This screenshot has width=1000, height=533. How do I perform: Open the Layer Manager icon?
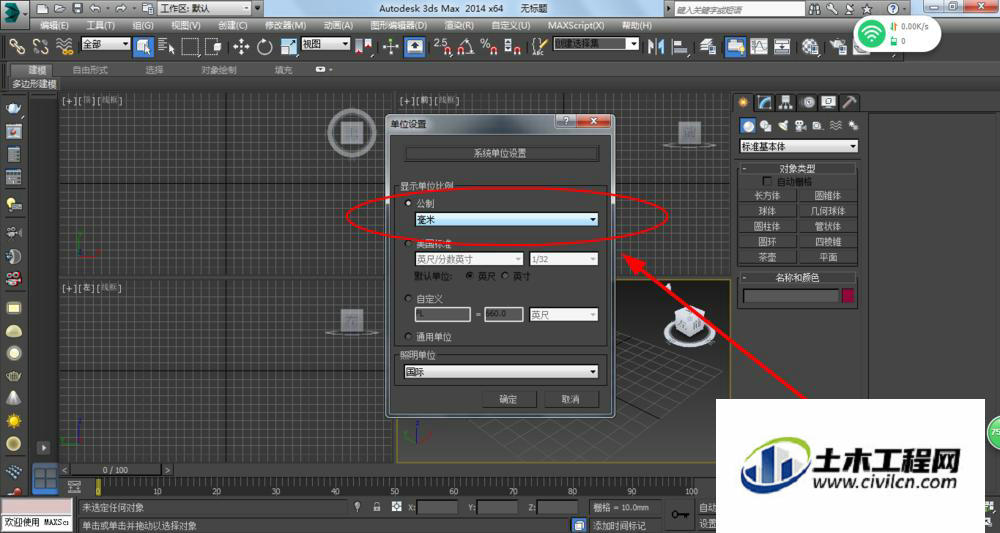707,46
